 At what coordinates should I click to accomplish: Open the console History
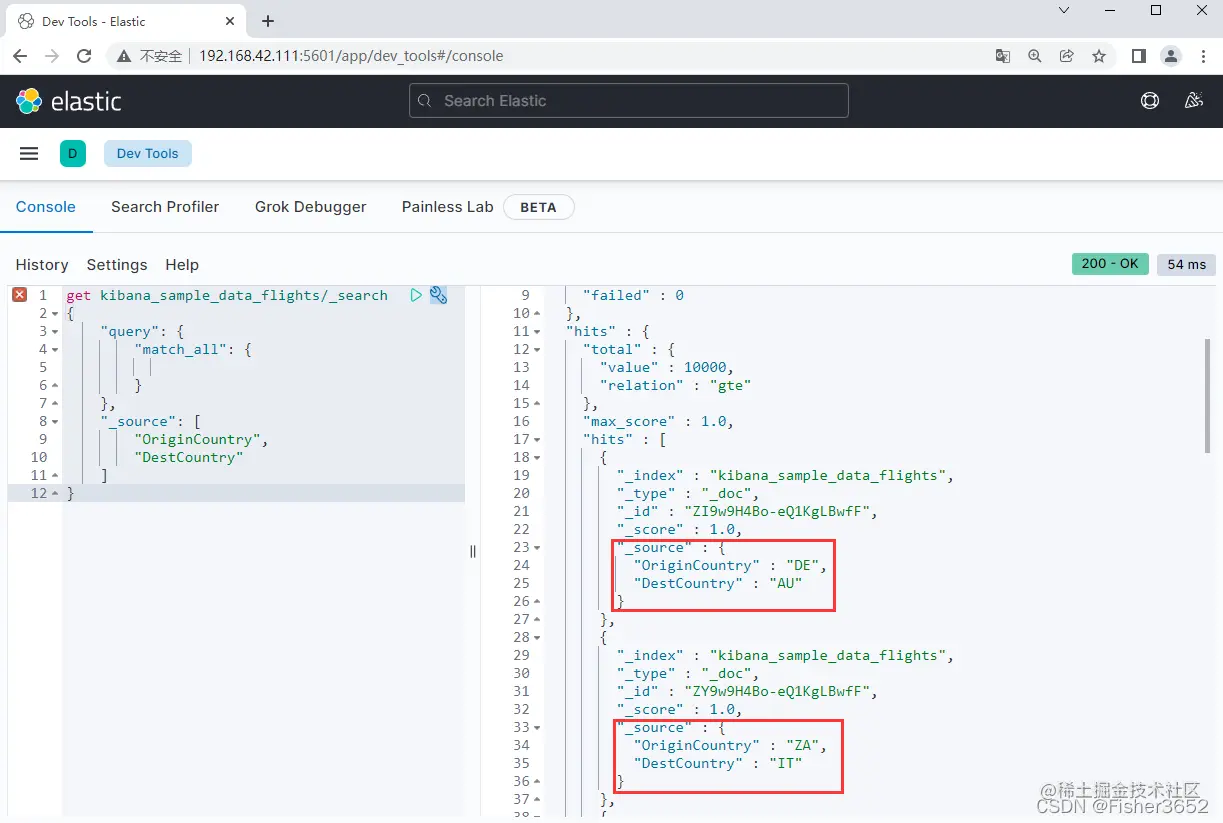[42, 265]
